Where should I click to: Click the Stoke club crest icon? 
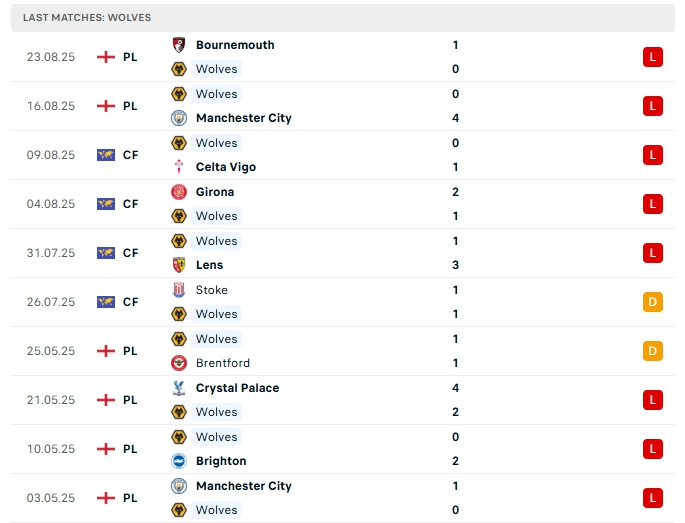click(x=179, y=290)
